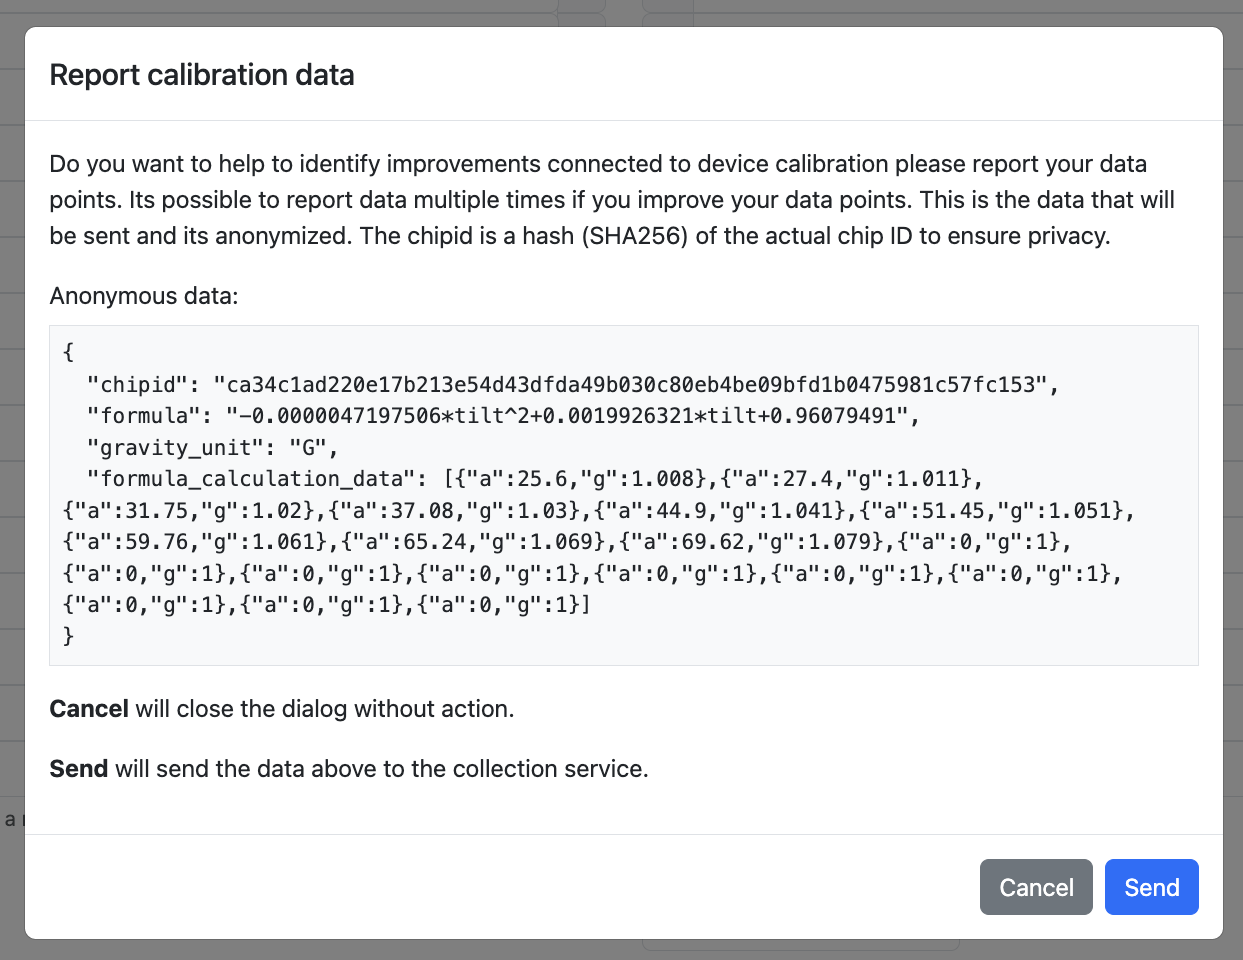Click the "G" gravity unit value

pos(308,447)
